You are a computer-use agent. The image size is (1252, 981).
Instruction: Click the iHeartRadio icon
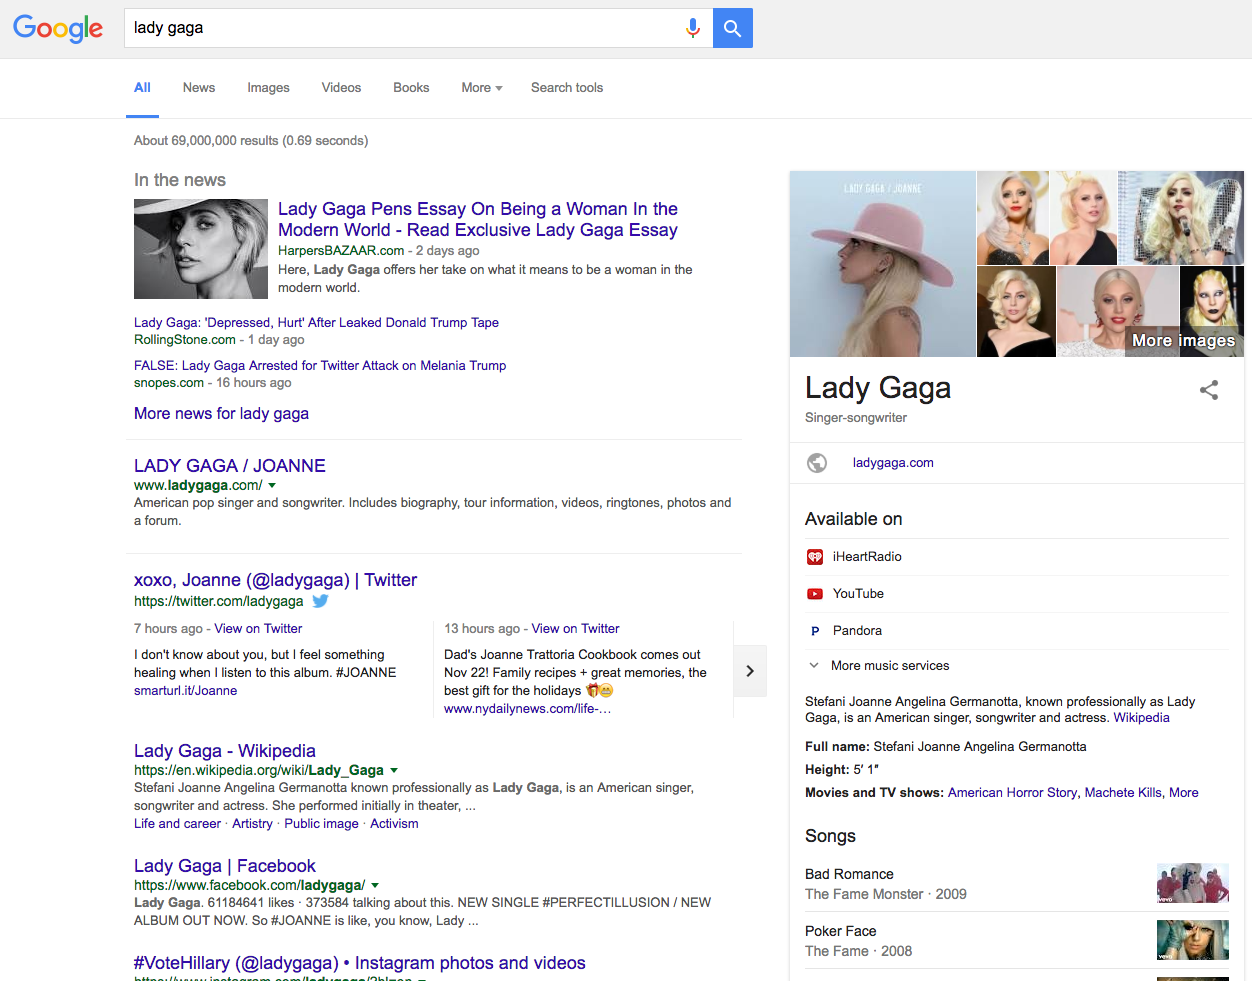point(815,557)
